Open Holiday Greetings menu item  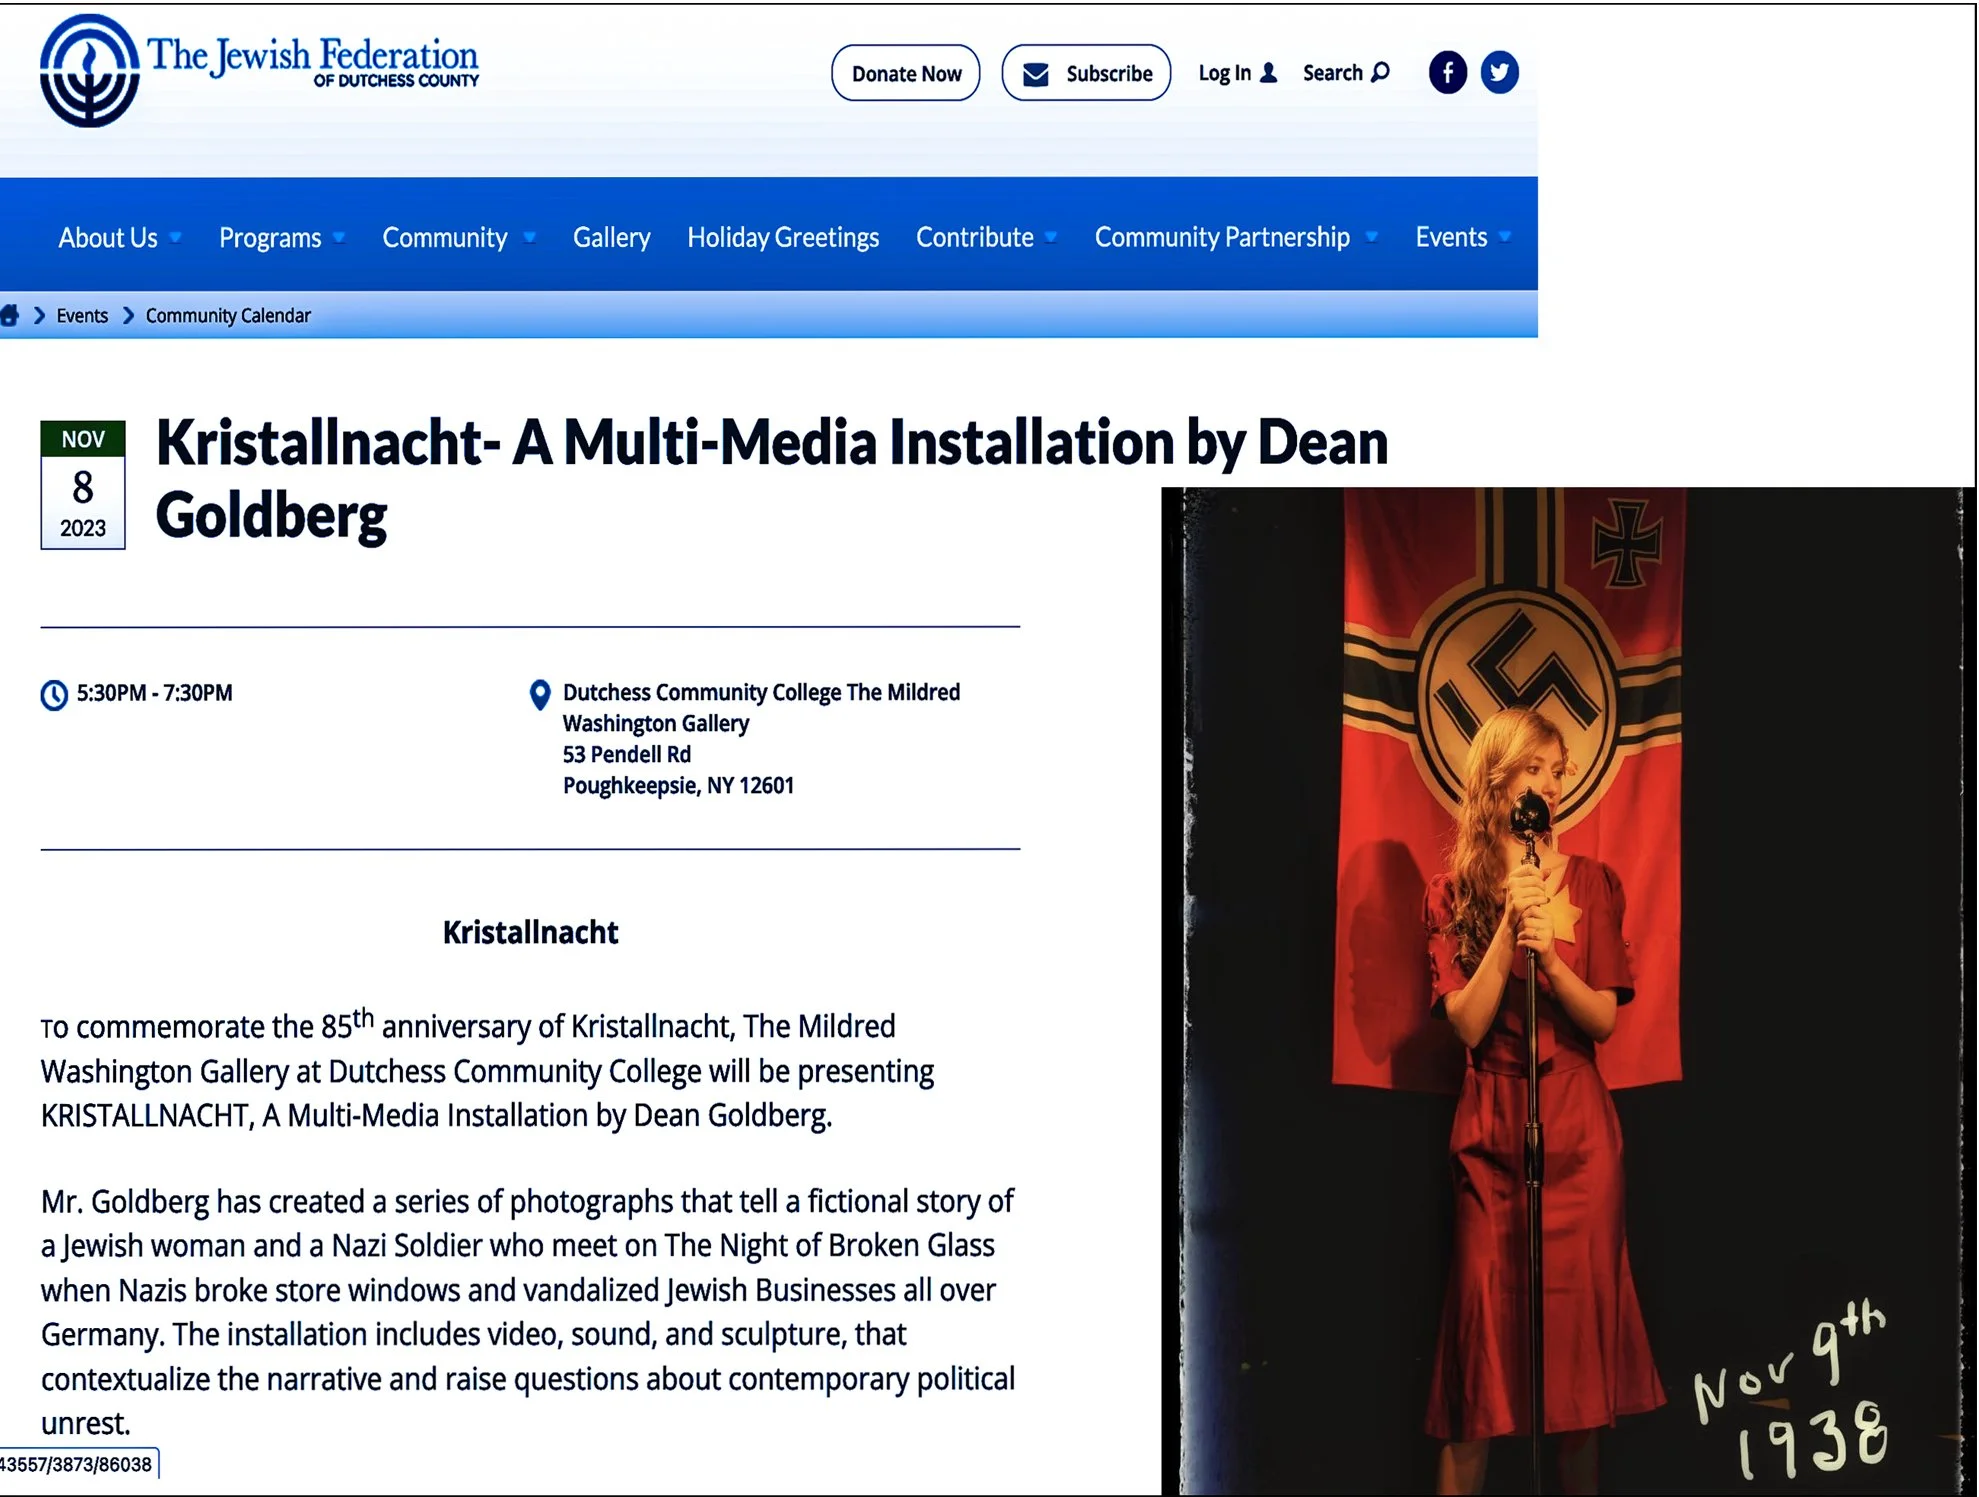coord(783,238)
